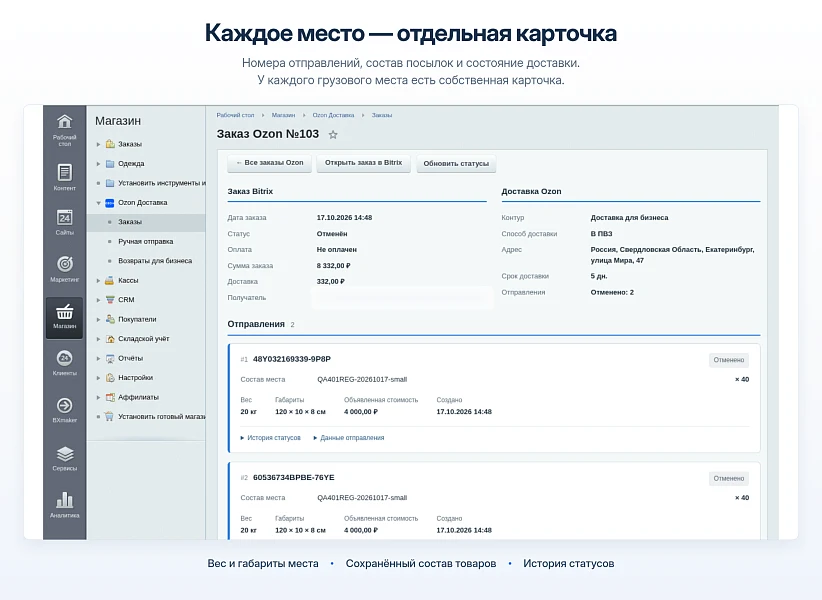
Task: Follow the Заказы breadcrumb link
Action: pyautogui.click(x=382, y=115)
